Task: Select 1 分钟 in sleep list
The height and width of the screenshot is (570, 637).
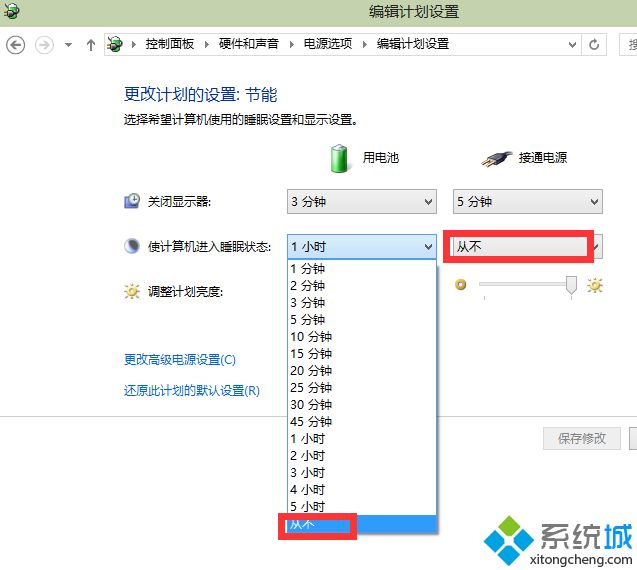Action: pos(362,269)
